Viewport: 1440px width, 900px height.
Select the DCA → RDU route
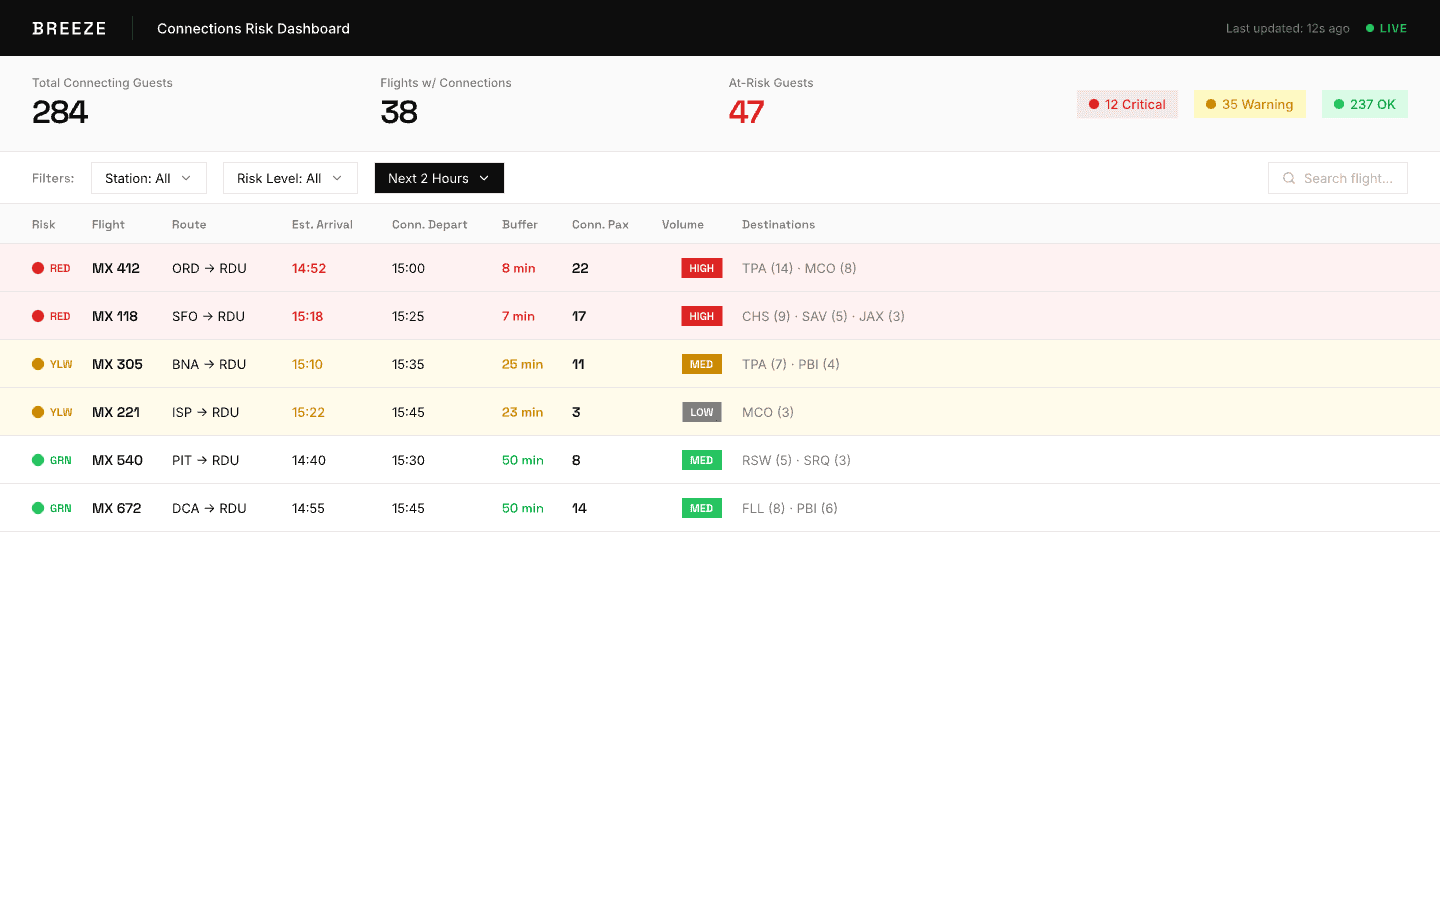point(209,508)
